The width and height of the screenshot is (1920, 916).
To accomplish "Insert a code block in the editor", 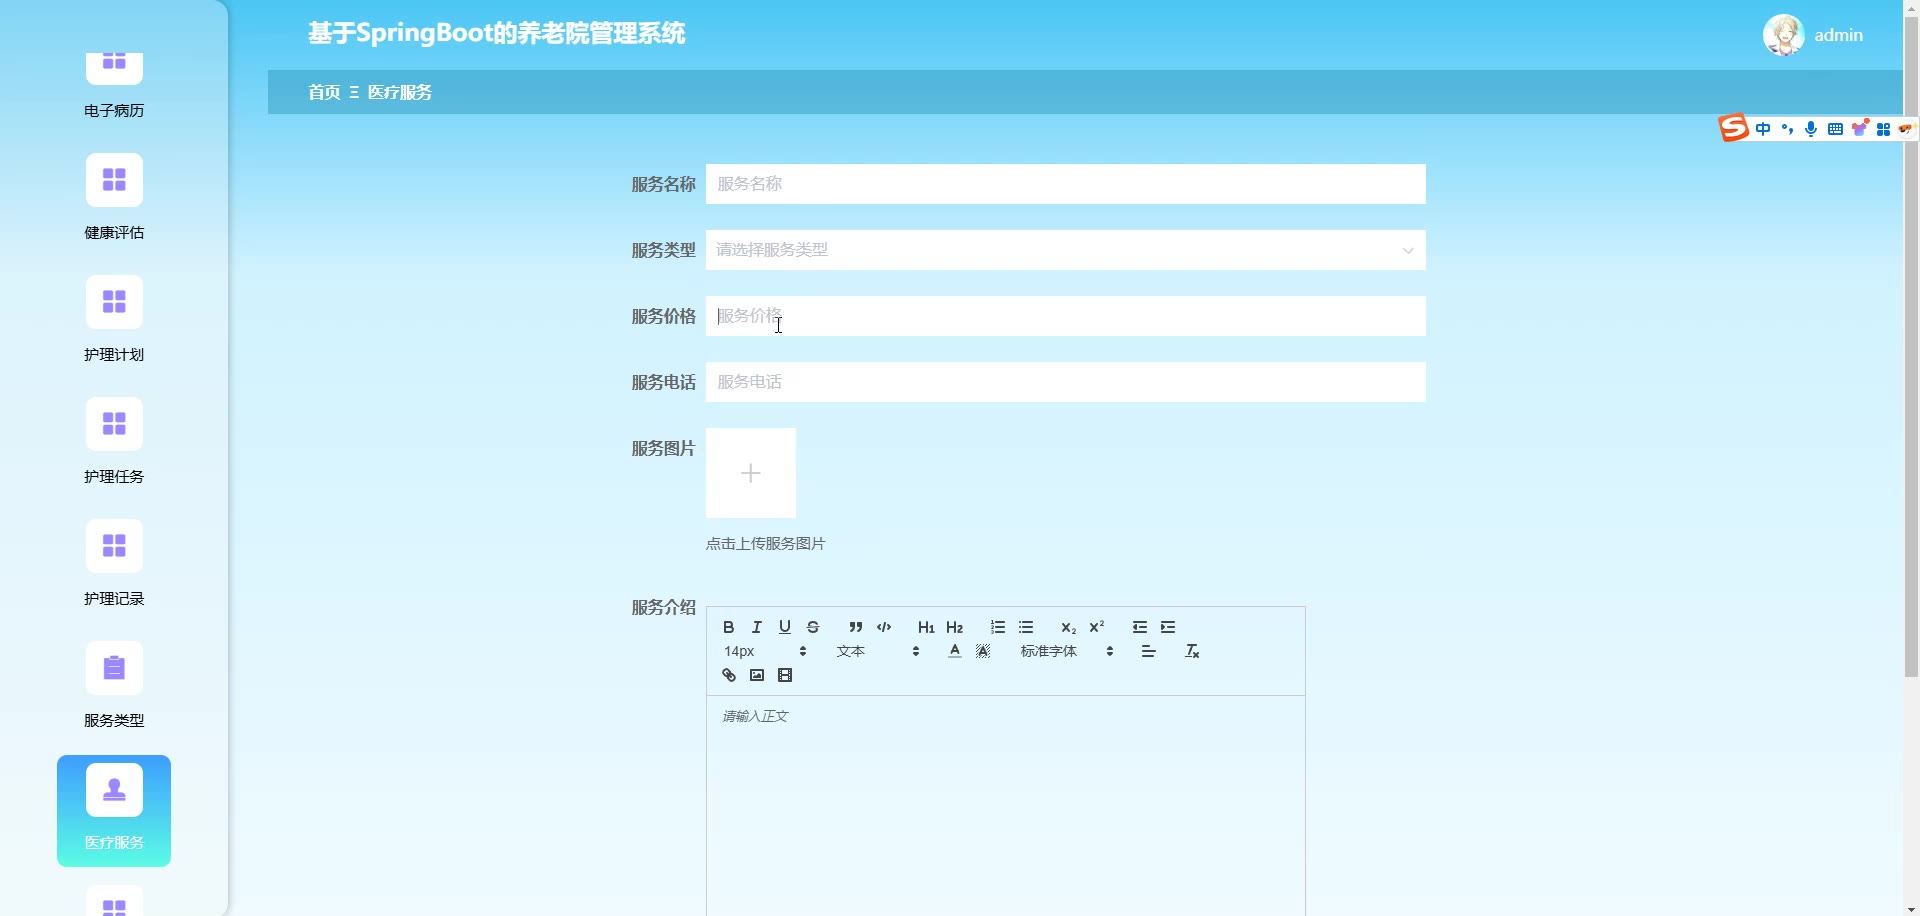I will pos(884,627).
